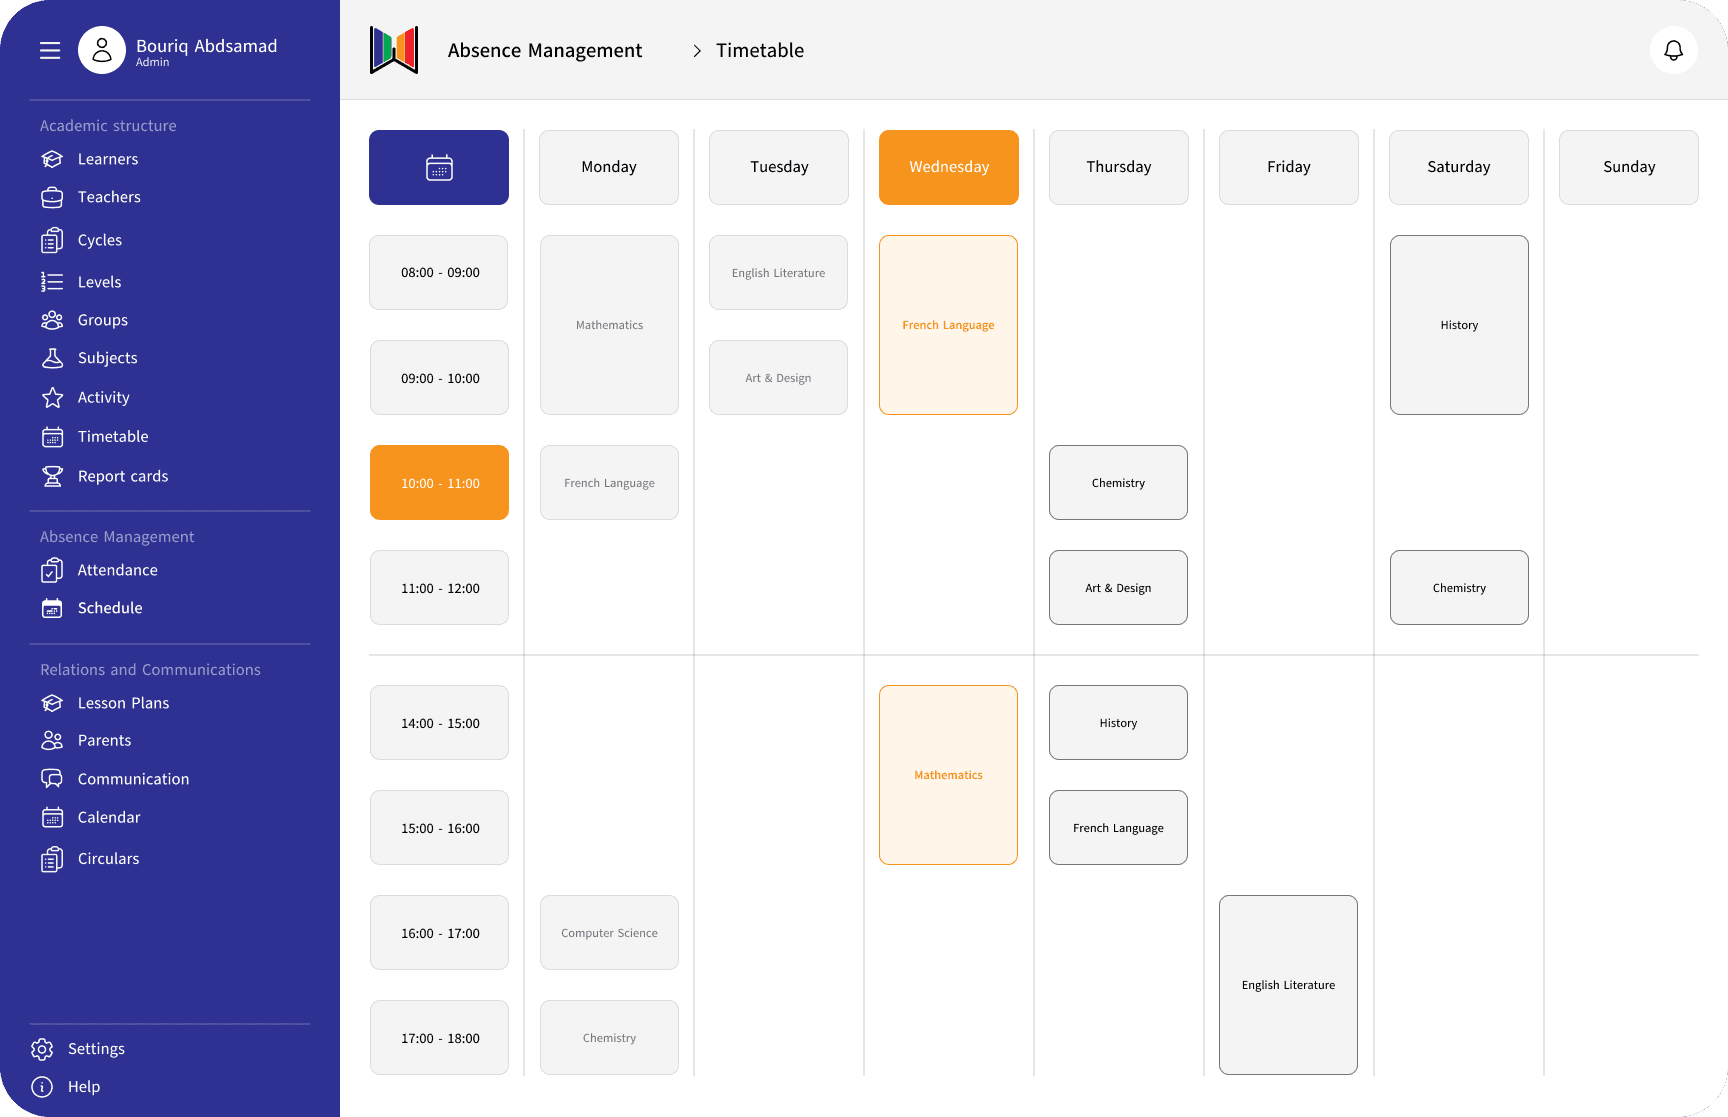Click the Report cards trophy icon
This screenshot has height=1117, width=1728.
[52, 477]
